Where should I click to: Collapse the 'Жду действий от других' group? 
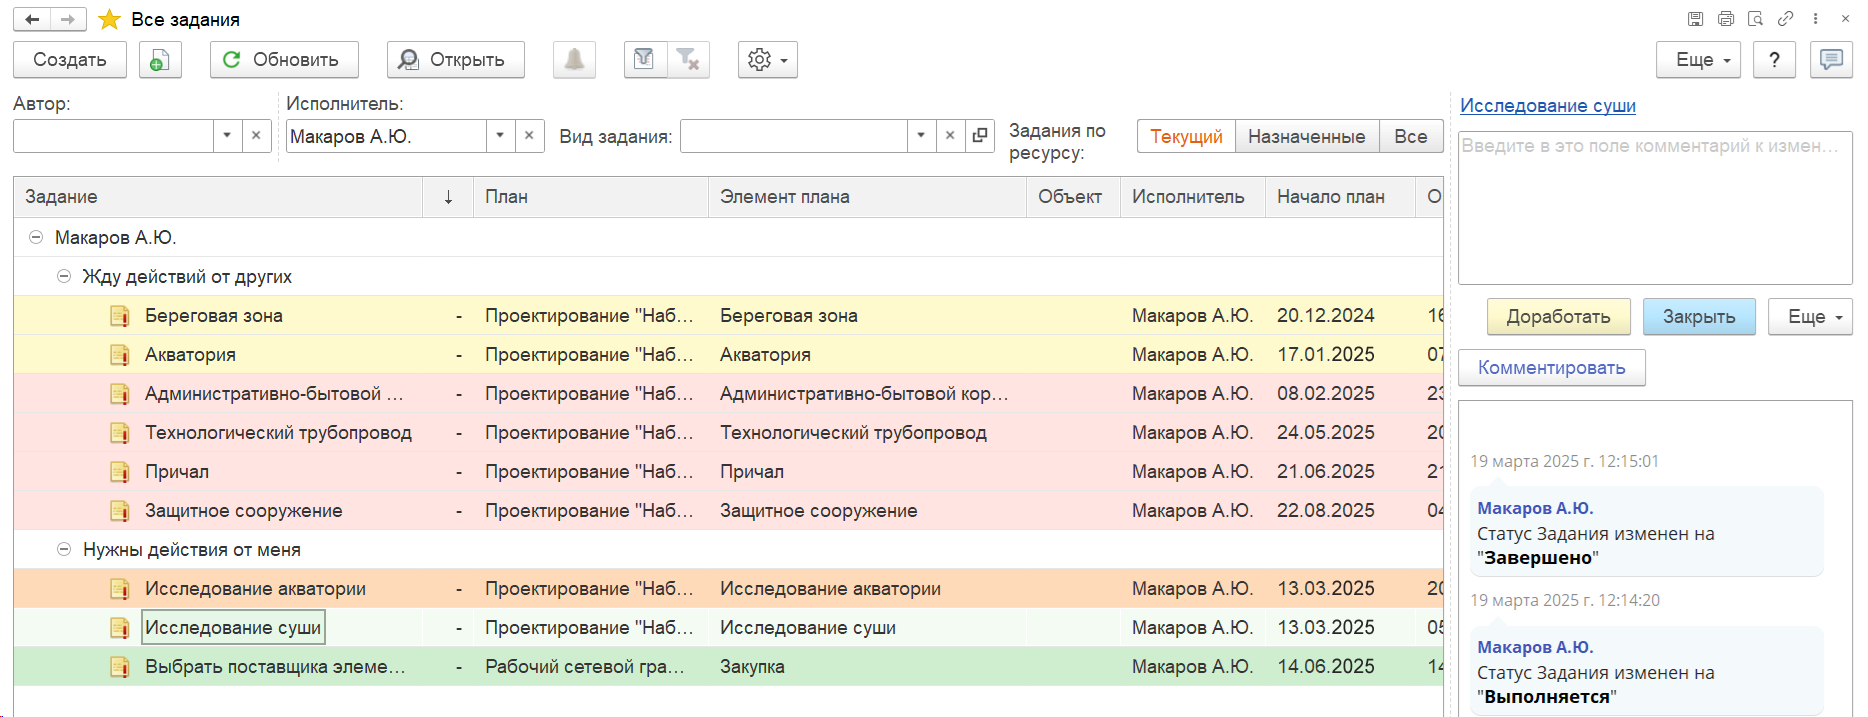pos(64,277)
